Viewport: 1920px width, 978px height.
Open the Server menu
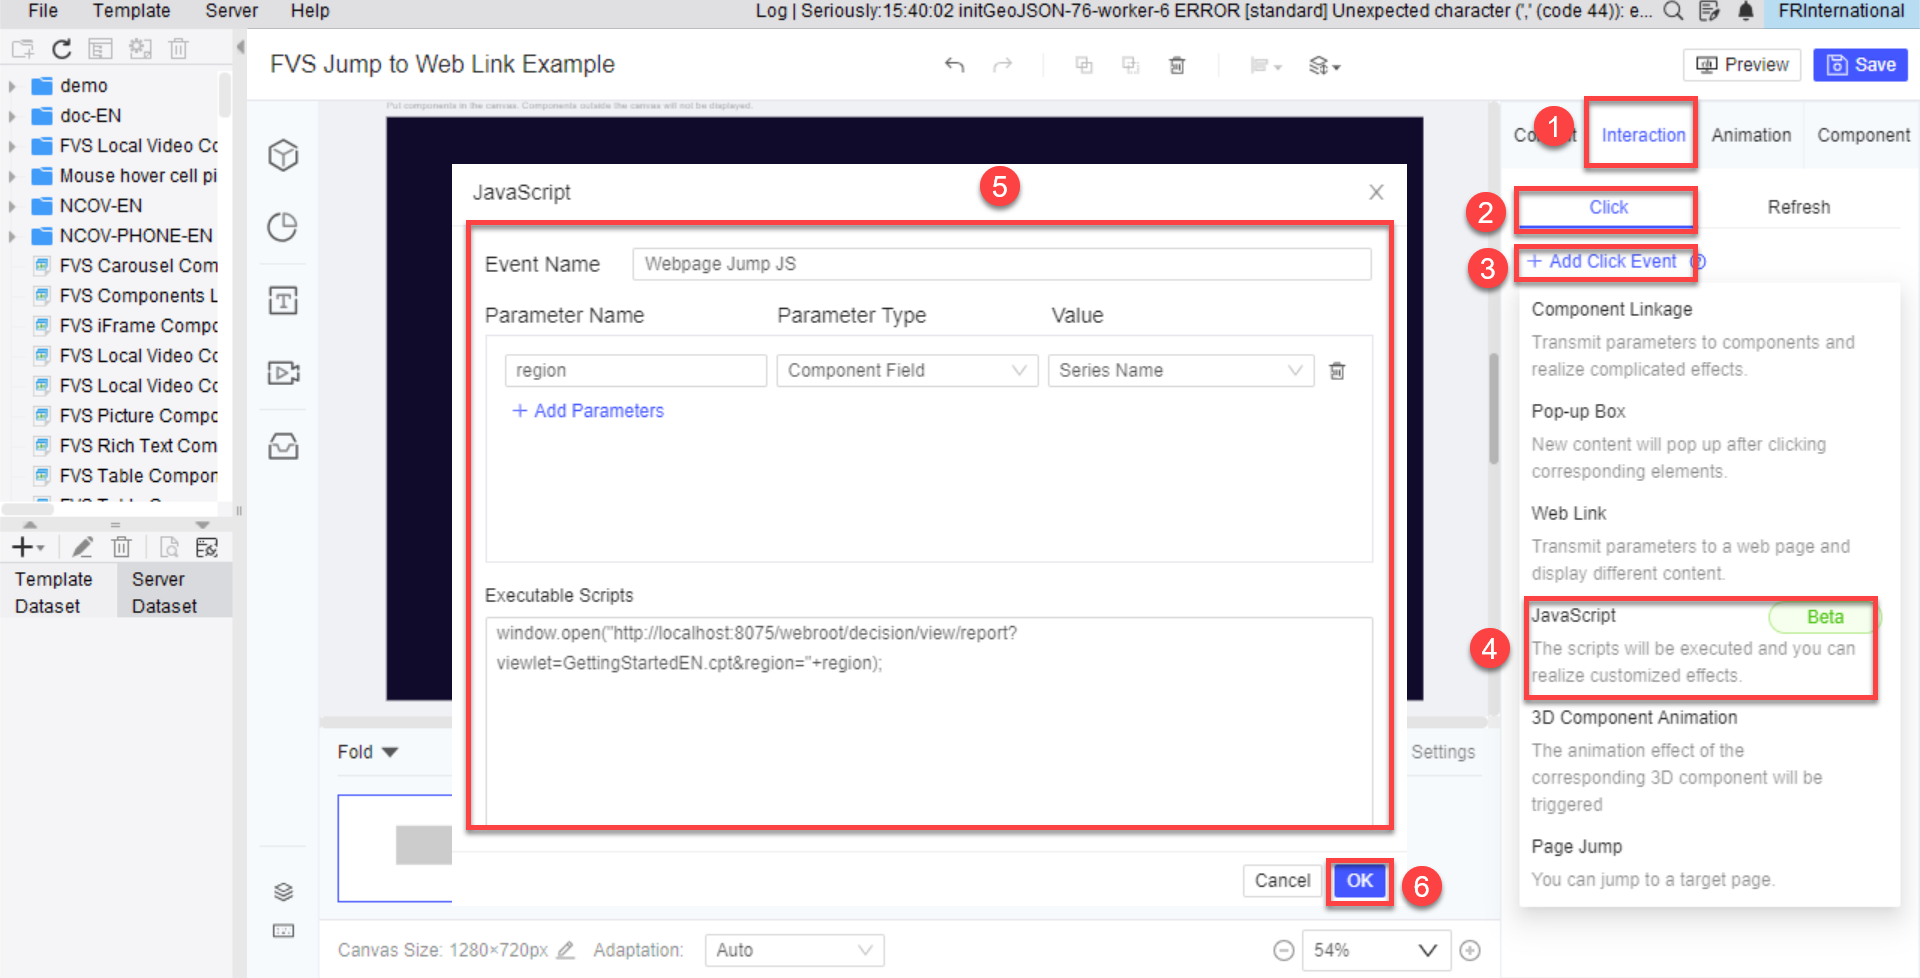(x=231, y=11)
